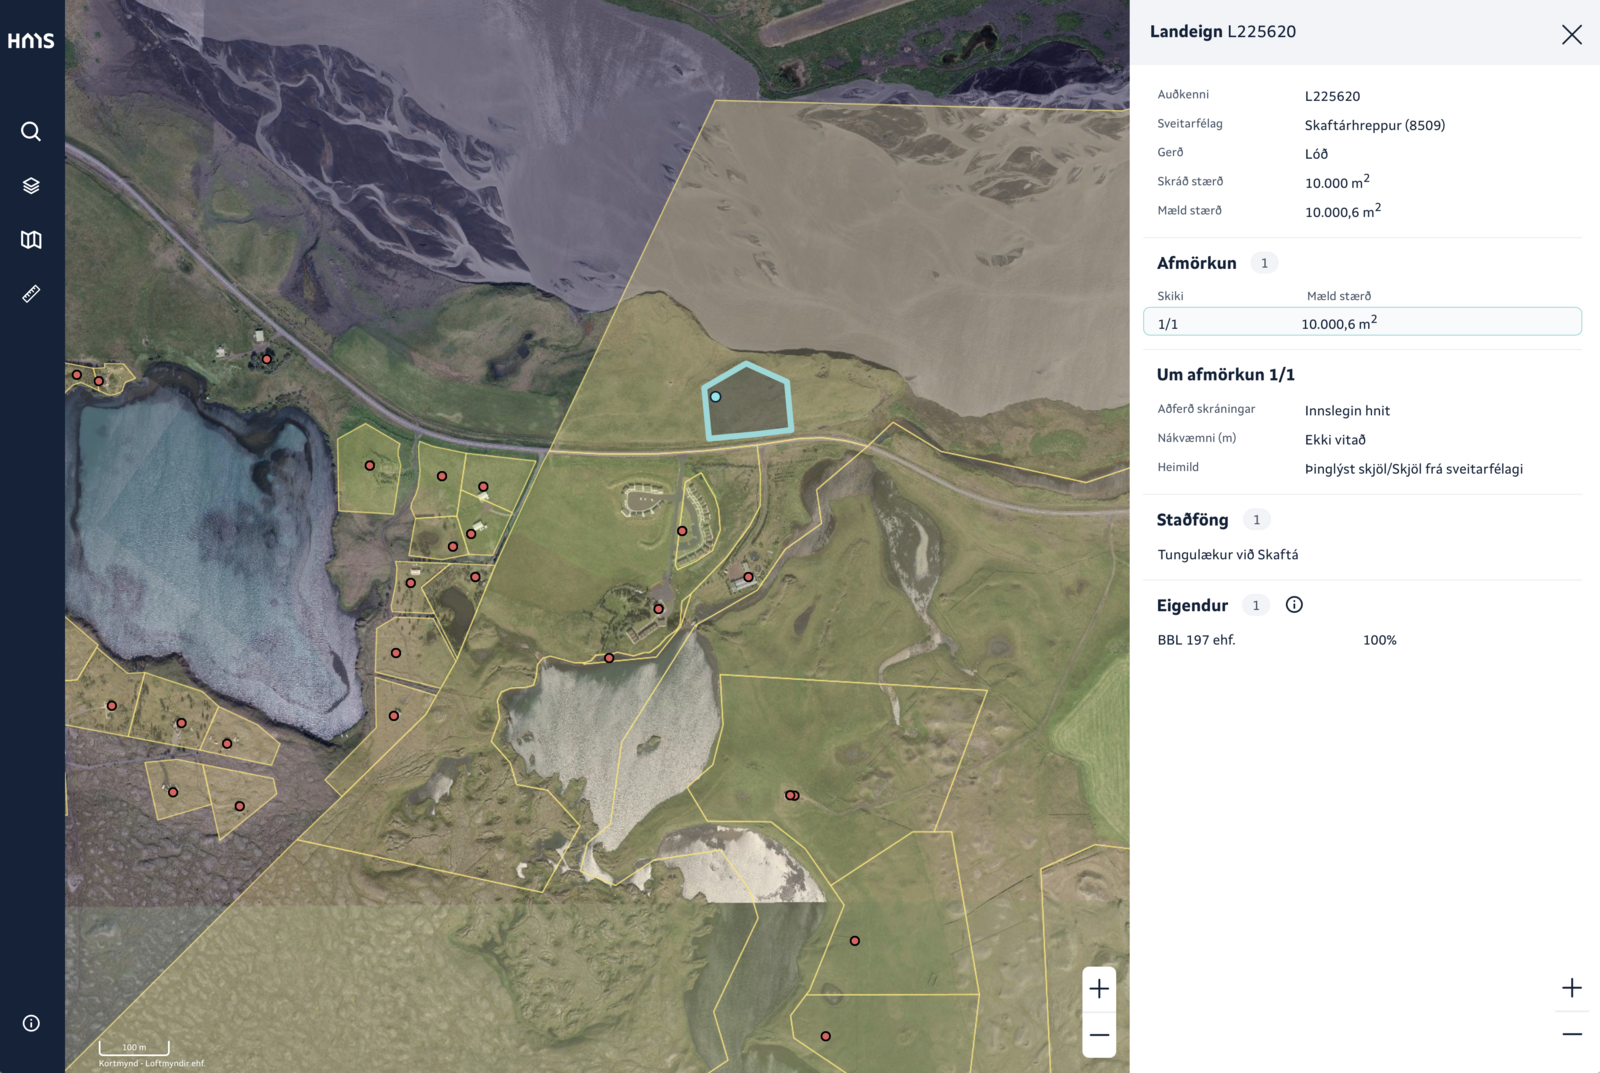This screenshot has height=1073, width=1600.
Task: Zoom out on the map
Action: pos(1099,1035)
